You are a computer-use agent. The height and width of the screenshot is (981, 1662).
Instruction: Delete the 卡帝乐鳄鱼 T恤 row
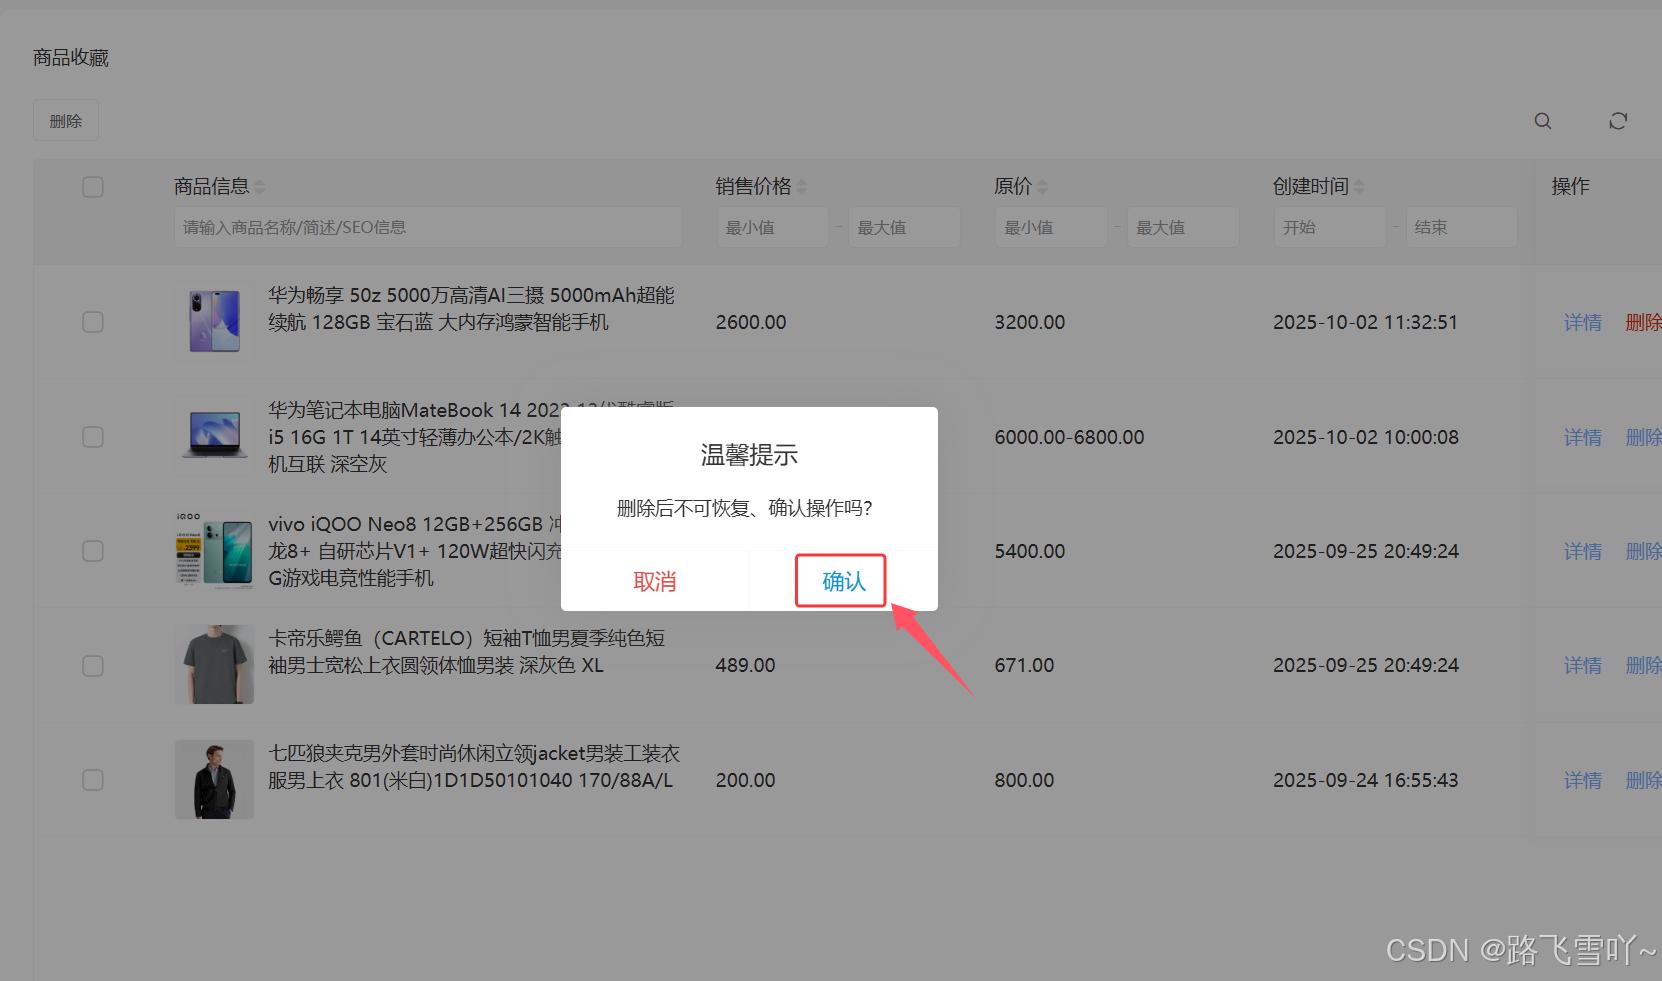click(1643, 665)
